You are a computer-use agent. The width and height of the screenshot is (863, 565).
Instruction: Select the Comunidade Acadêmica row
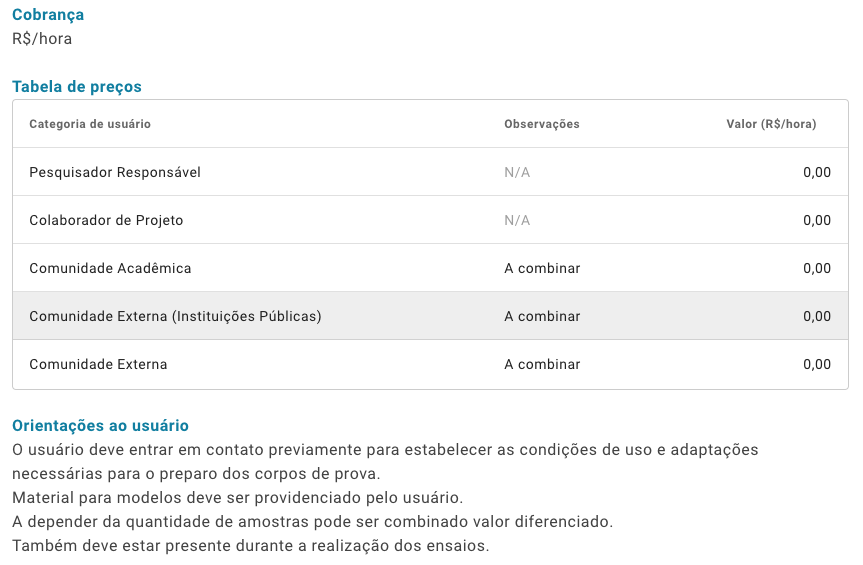430,268
